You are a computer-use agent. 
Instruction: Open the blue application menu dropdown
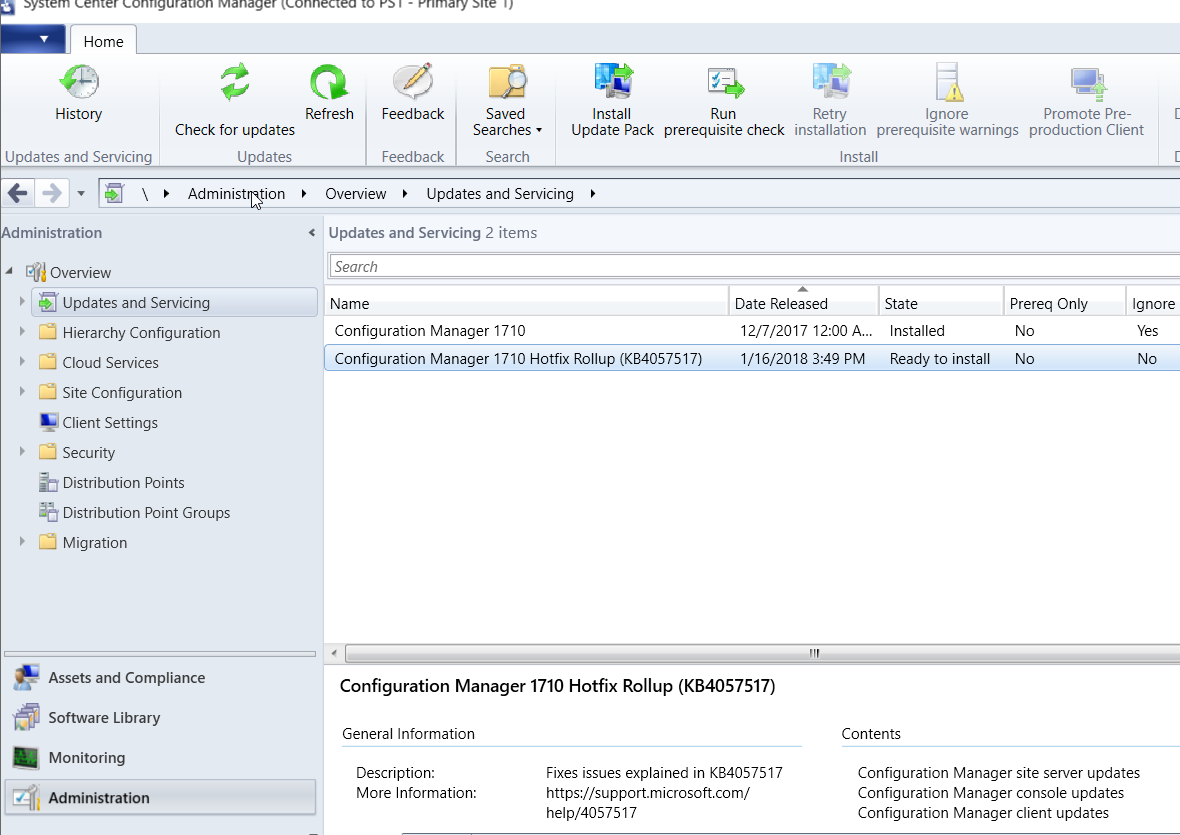33,39
